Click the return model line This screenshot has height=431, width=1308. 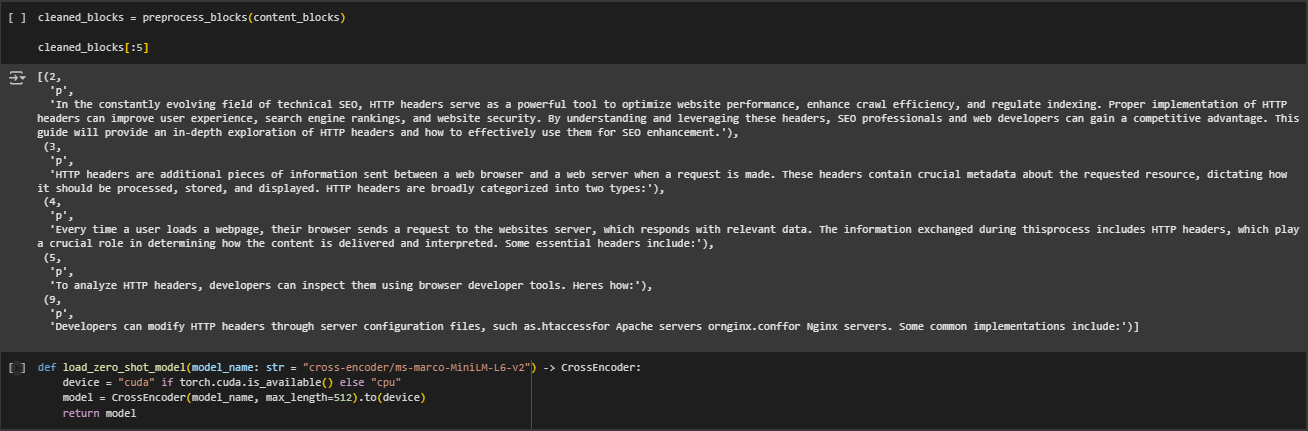point(99,413)
